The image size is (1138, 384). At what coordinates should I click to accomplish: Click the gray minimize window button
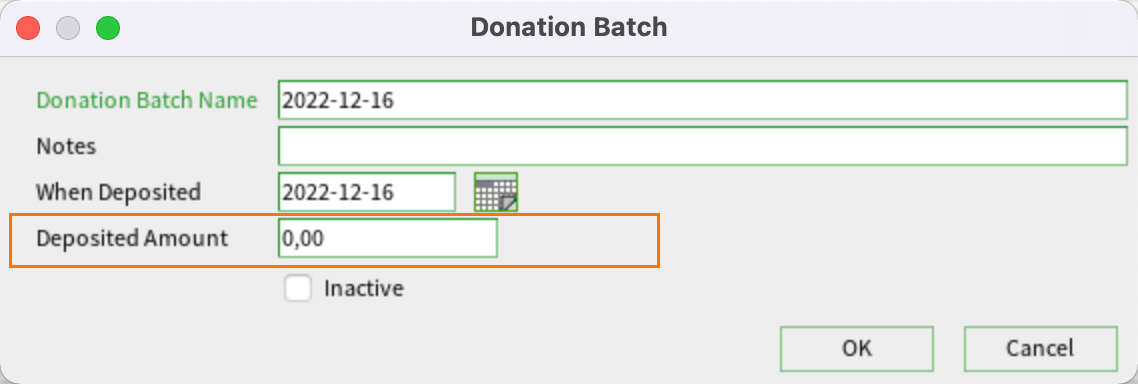coord(68,28)
